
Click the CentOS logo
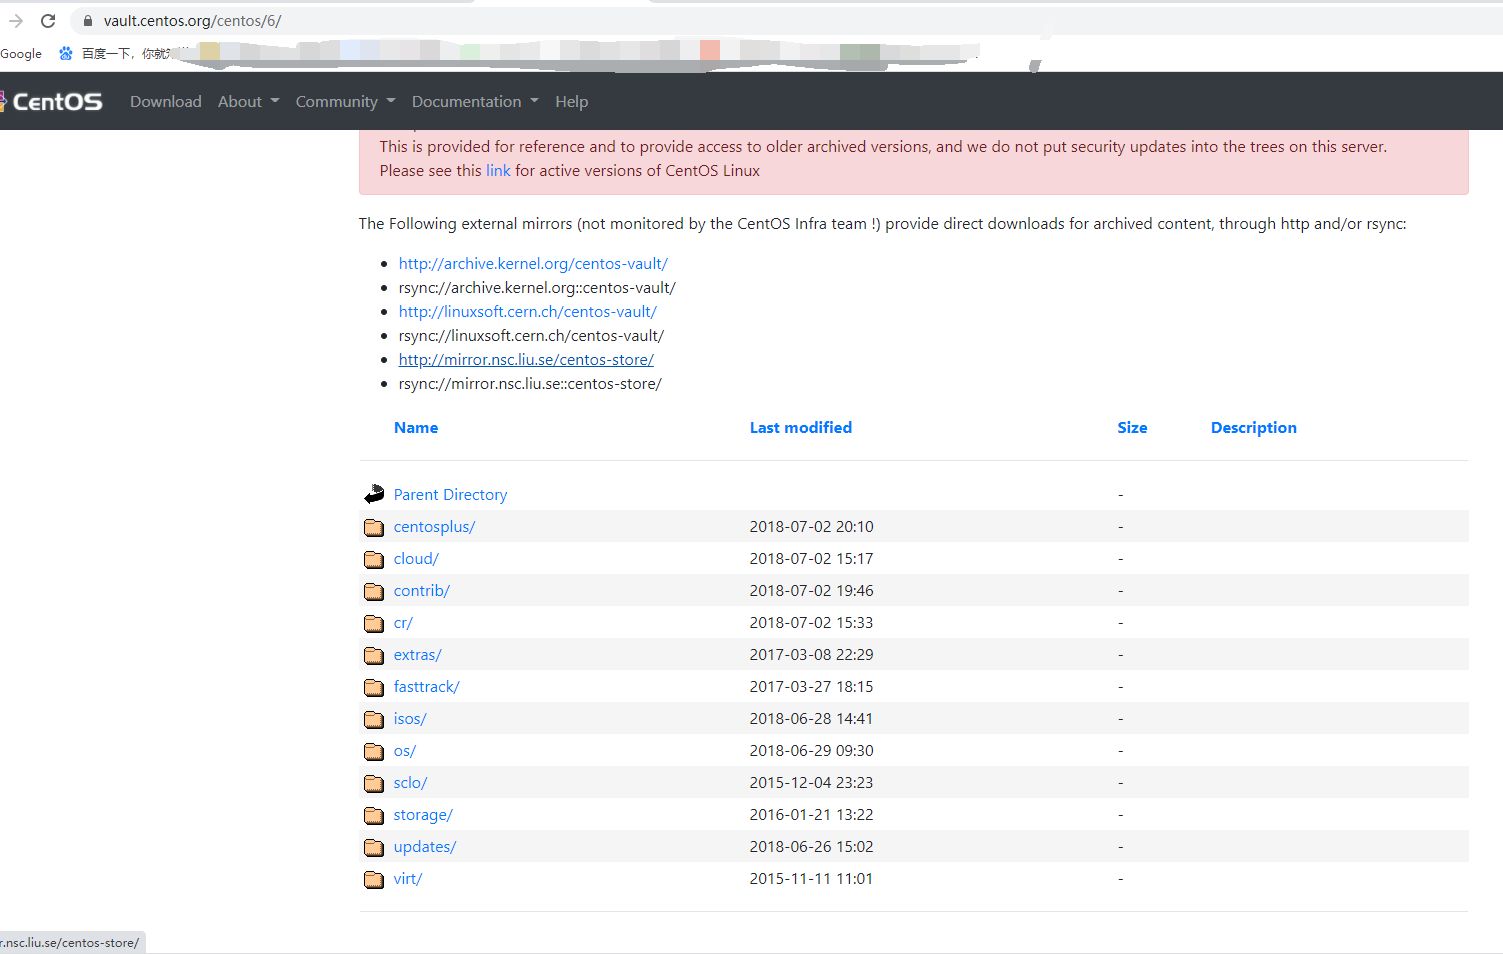click(x=51, y=101)
